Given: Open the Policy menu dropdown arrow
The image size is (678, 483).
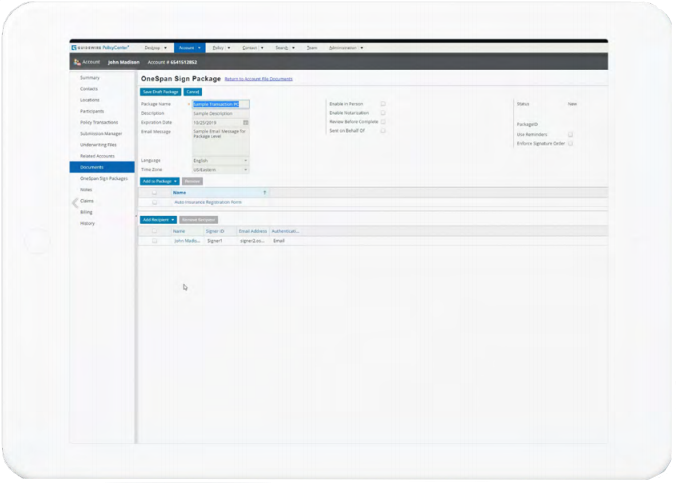Looking at the screenshot, I should (229, 48).
